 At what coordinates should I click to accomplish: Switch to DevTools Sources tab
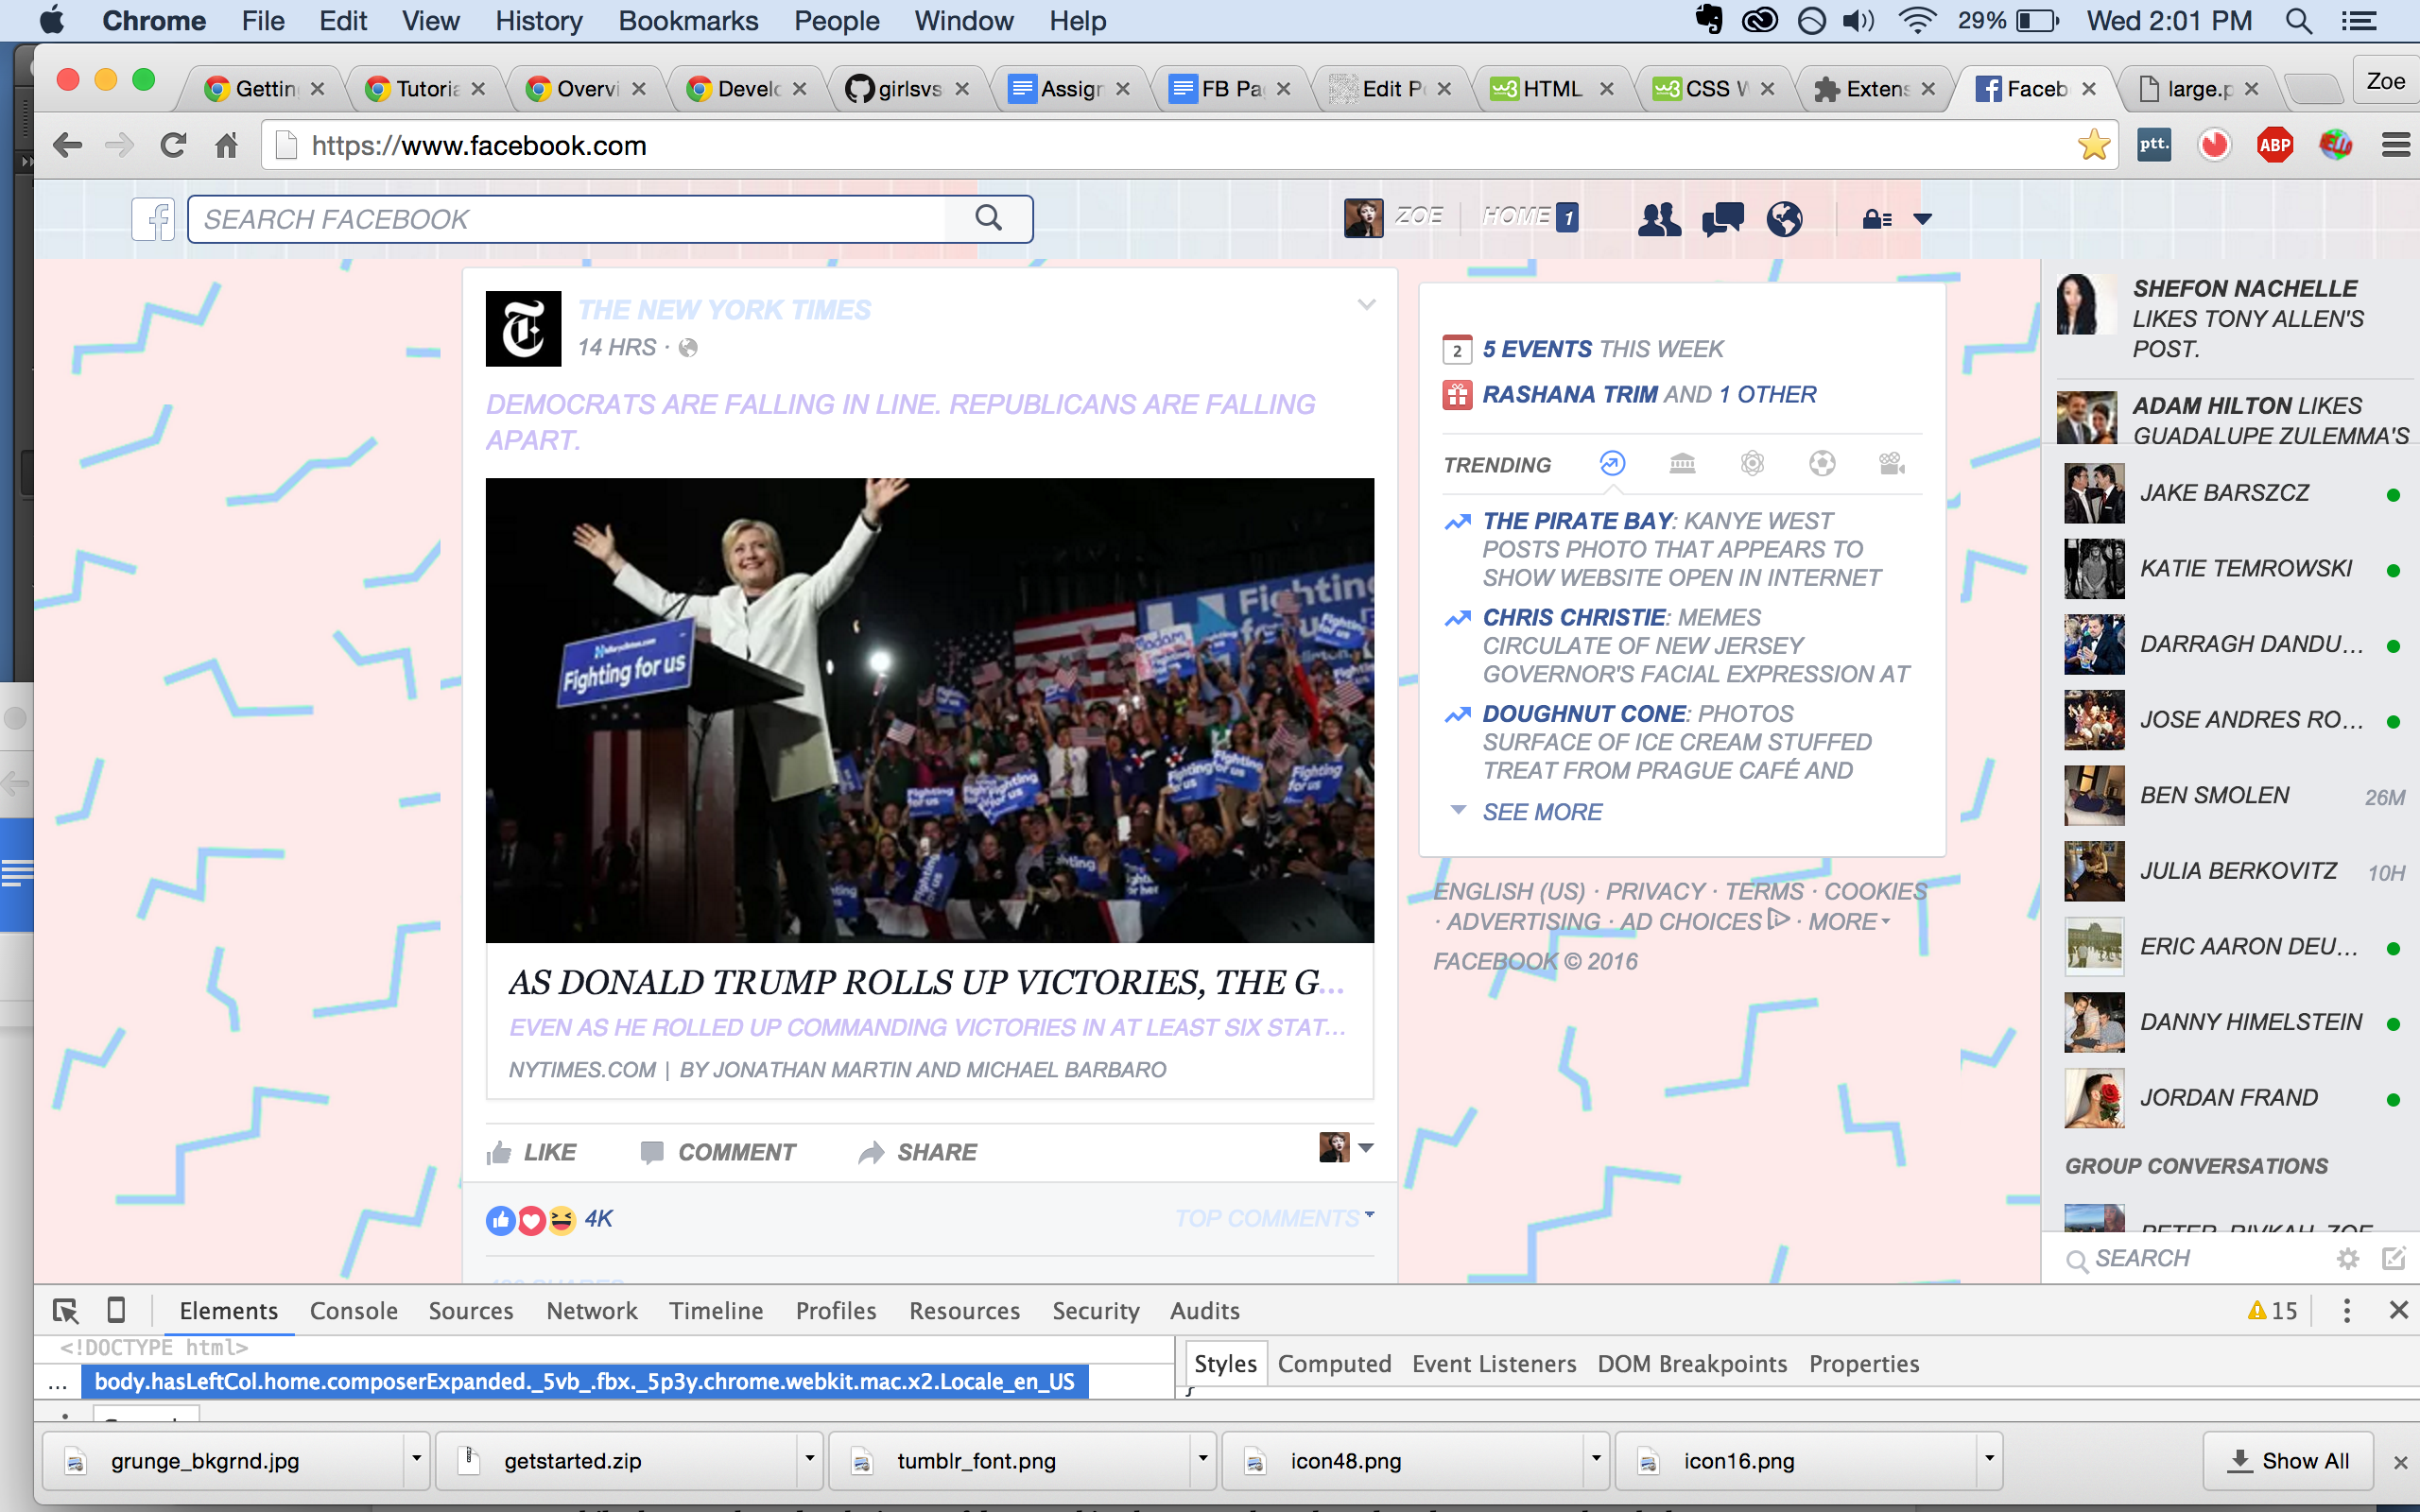pyautogui.click(x=470, y=1310)
